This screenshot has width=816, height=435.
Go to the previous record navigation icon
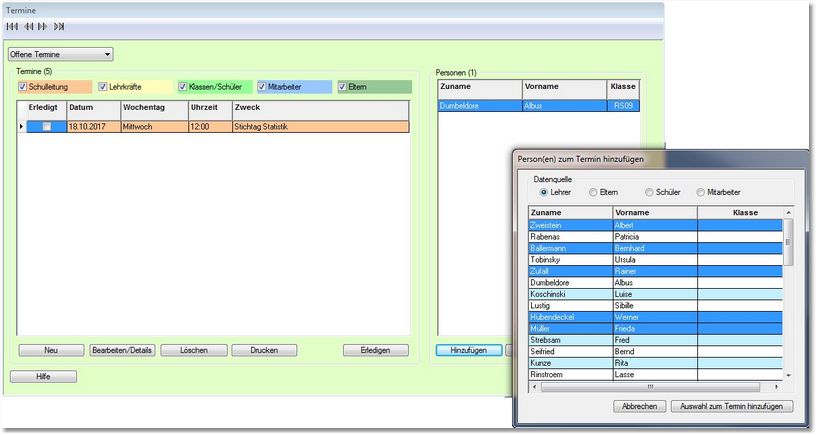point(27,26)
